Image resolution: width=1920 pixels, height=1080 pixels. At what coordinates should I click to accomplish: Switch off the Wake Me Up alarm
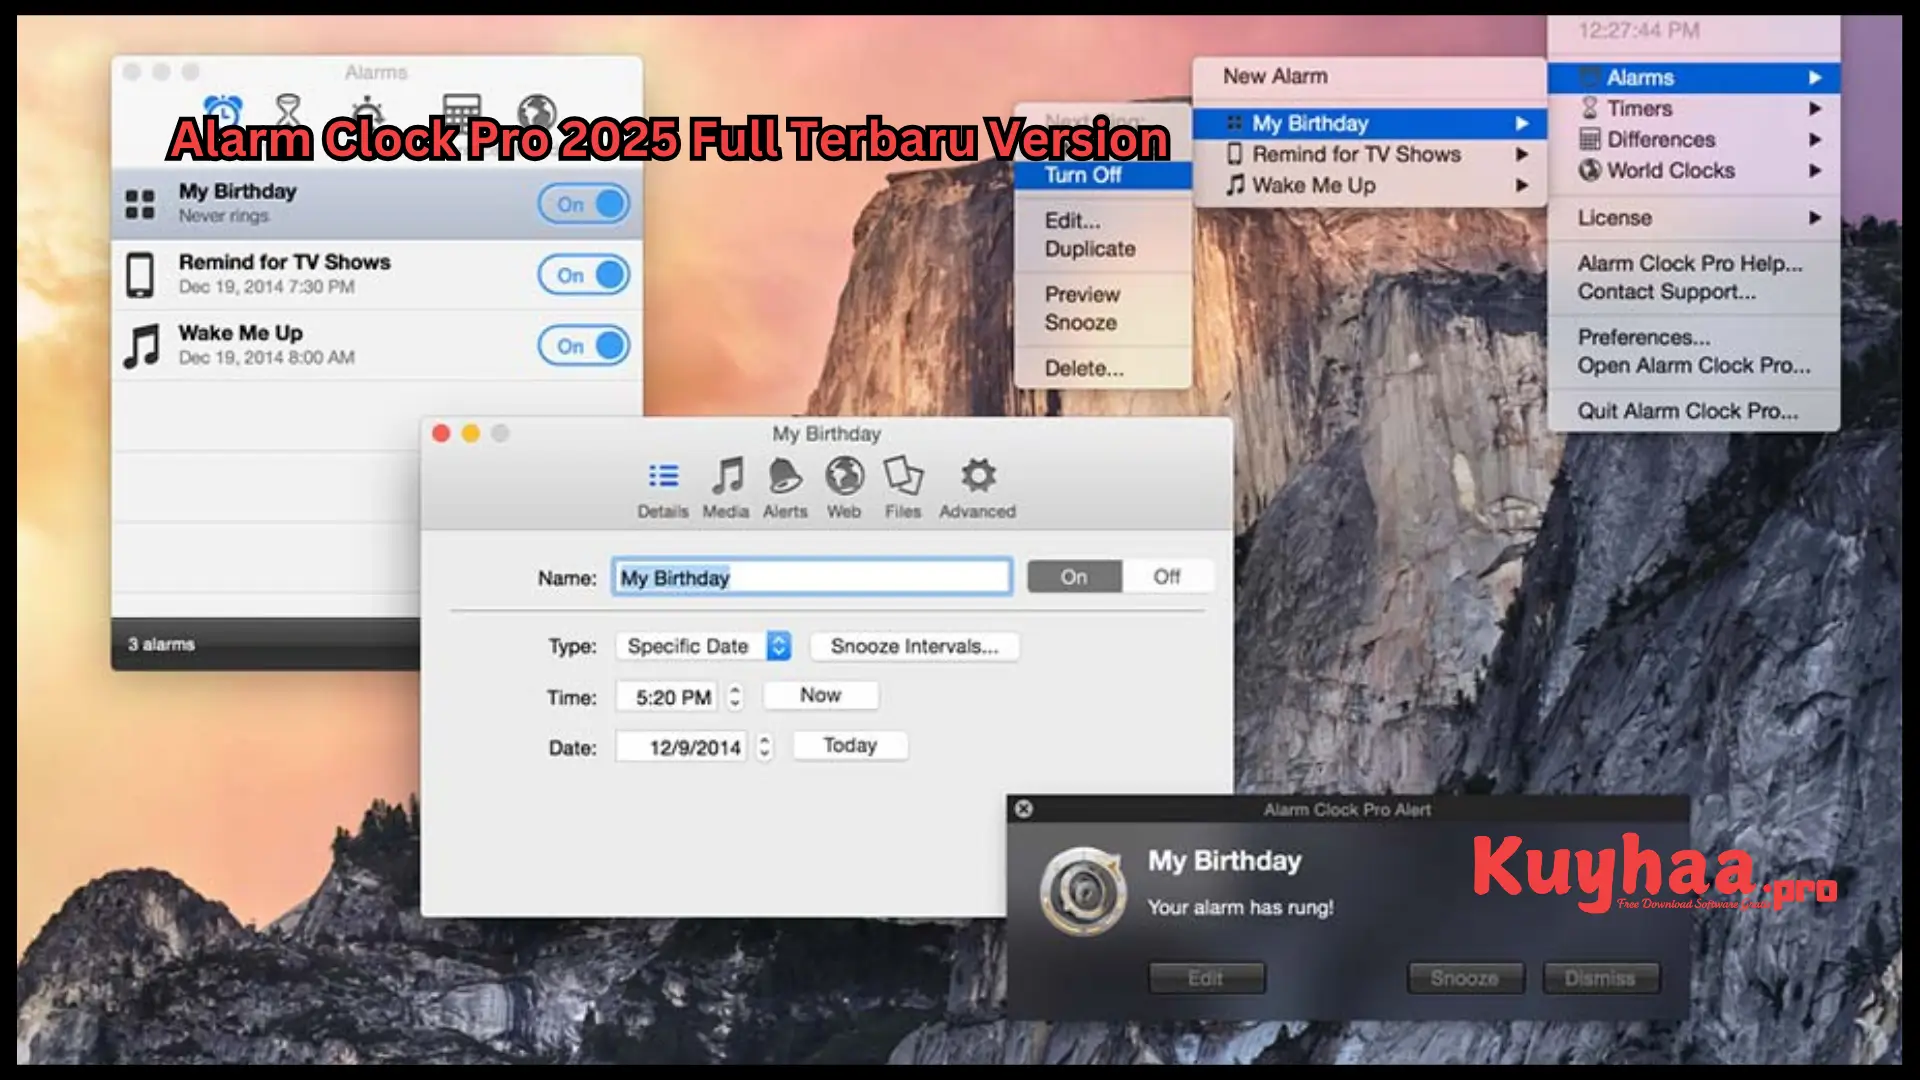click(584, 346)
